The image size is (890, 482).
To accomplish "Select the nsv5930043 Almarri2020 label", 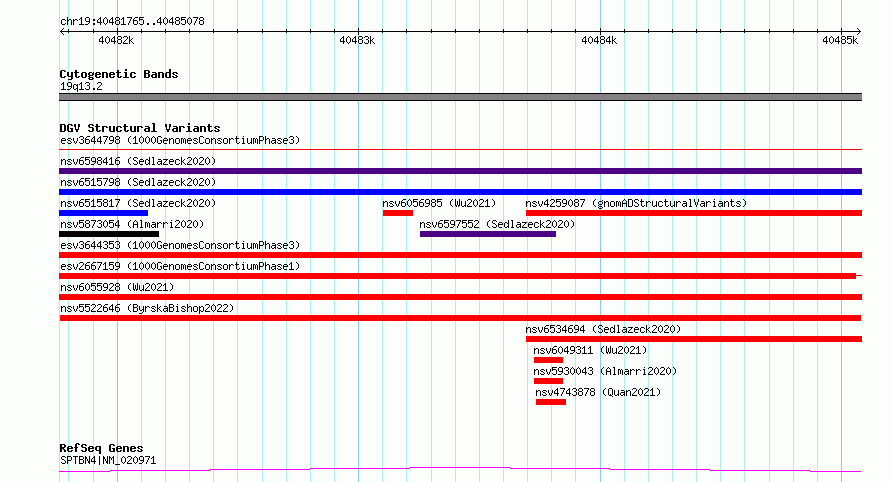I will (x=605, y=371).
